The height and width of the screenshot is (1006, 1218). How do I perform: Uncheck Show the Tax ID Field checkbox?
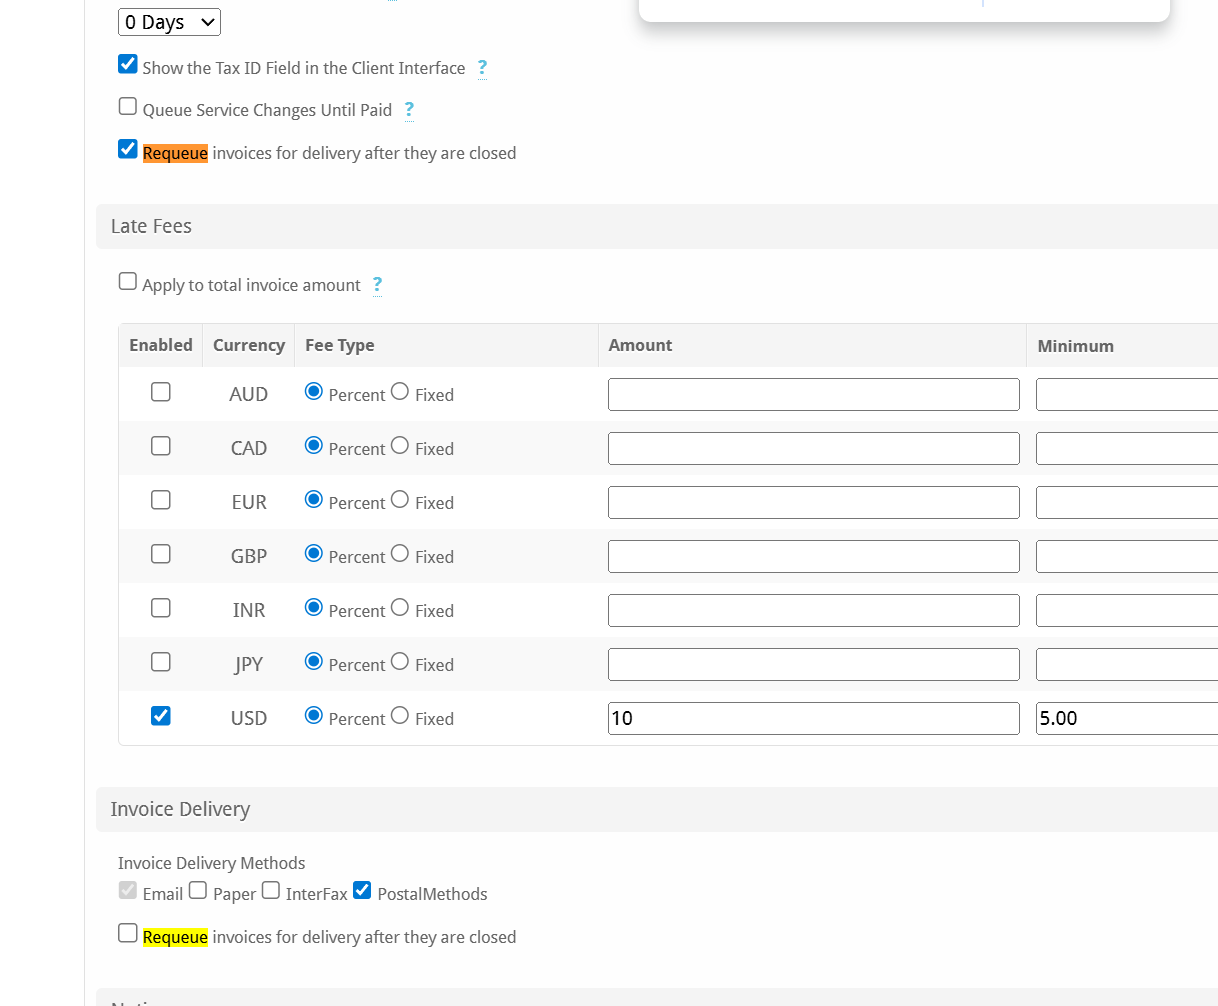click(128, 65)
